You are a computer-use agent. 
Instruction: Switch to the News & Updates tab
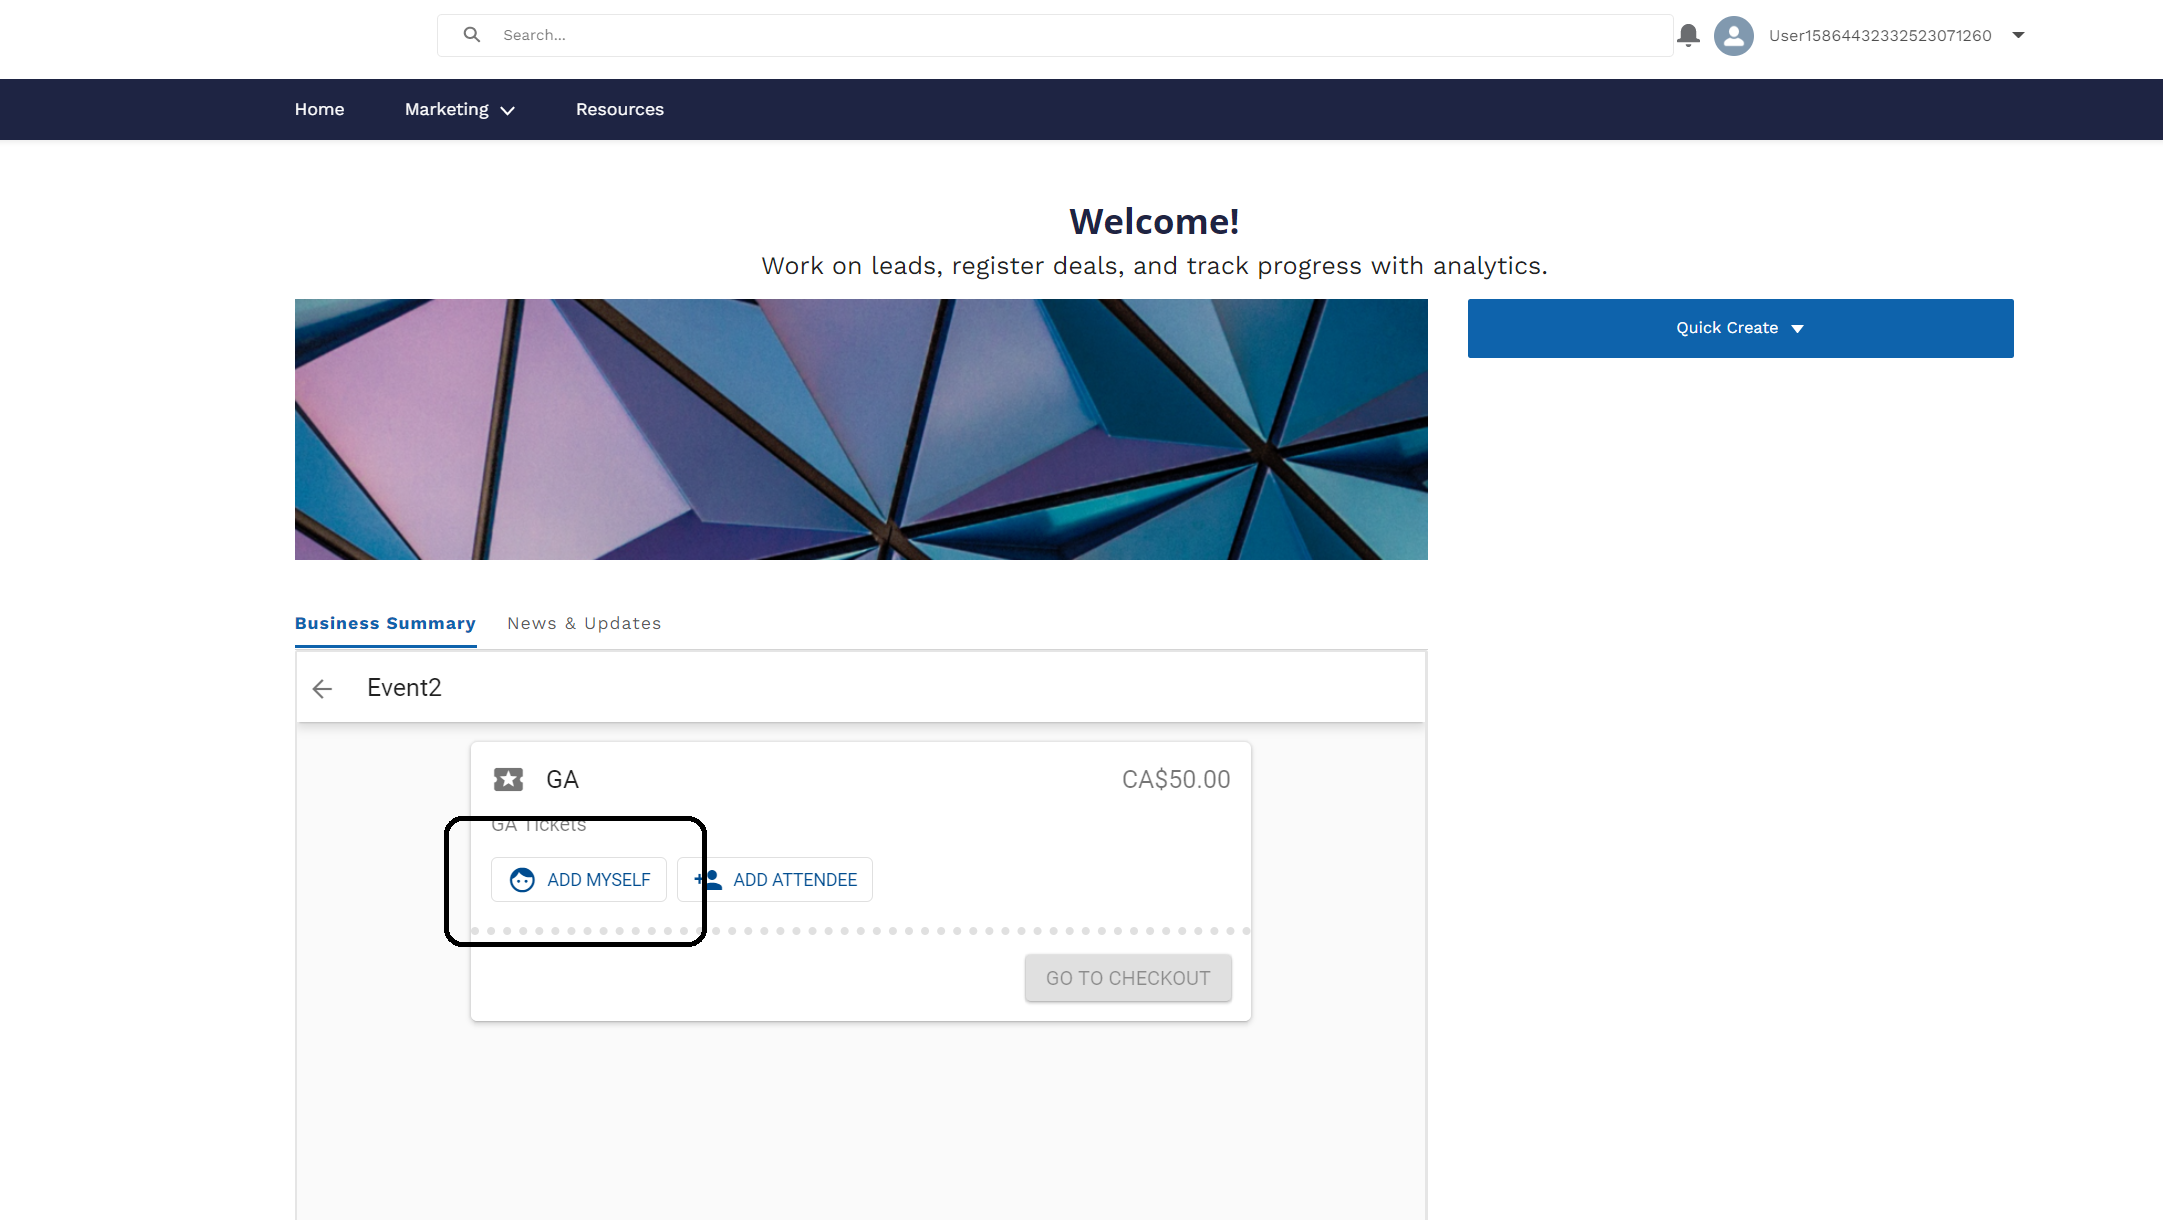coord(584,623)
